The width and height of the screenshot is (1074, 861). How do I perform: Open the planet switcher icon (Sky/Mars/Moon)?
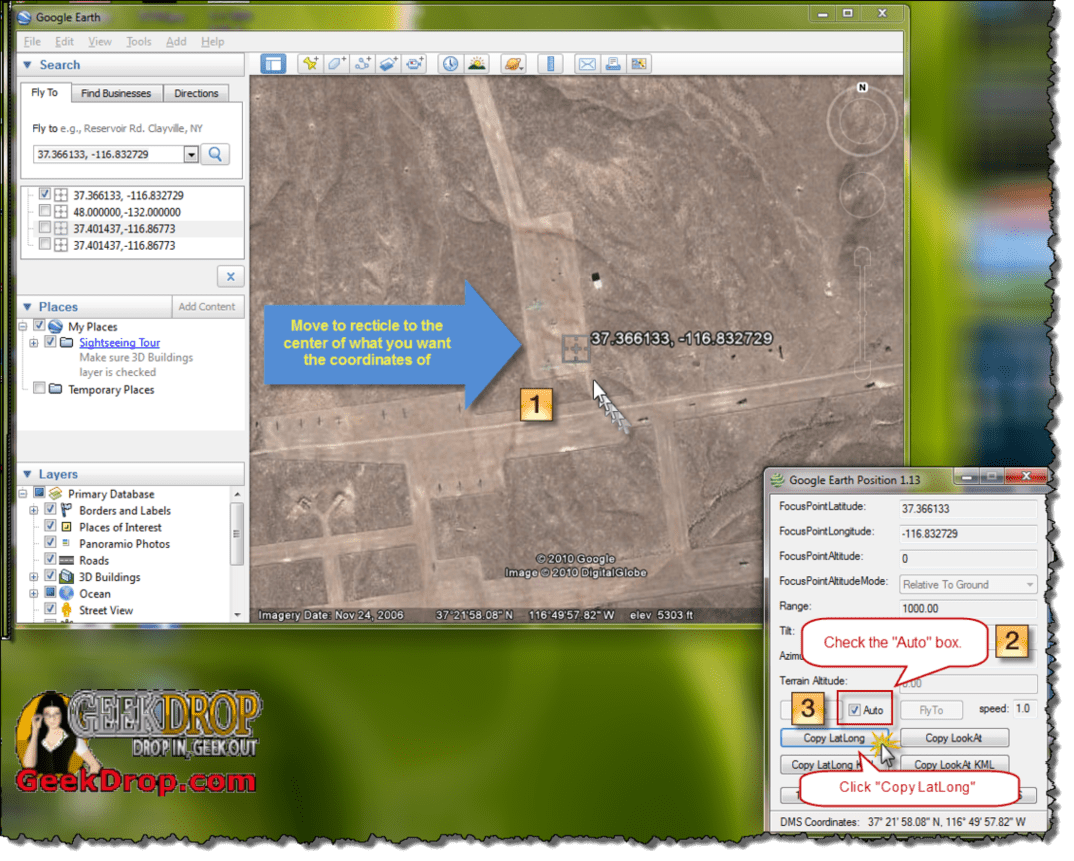click(x=513, y=64)
